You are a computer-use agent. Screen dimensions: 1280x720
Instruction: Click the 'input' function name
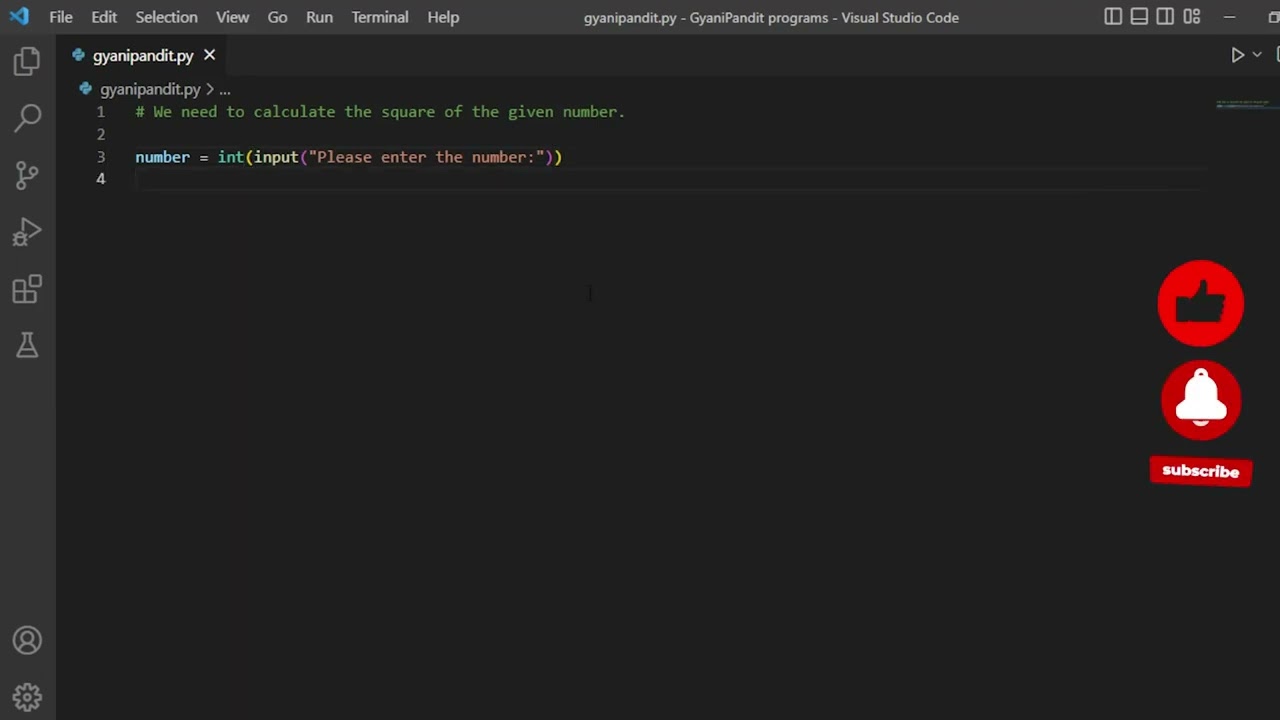click(x=276, y=157)
